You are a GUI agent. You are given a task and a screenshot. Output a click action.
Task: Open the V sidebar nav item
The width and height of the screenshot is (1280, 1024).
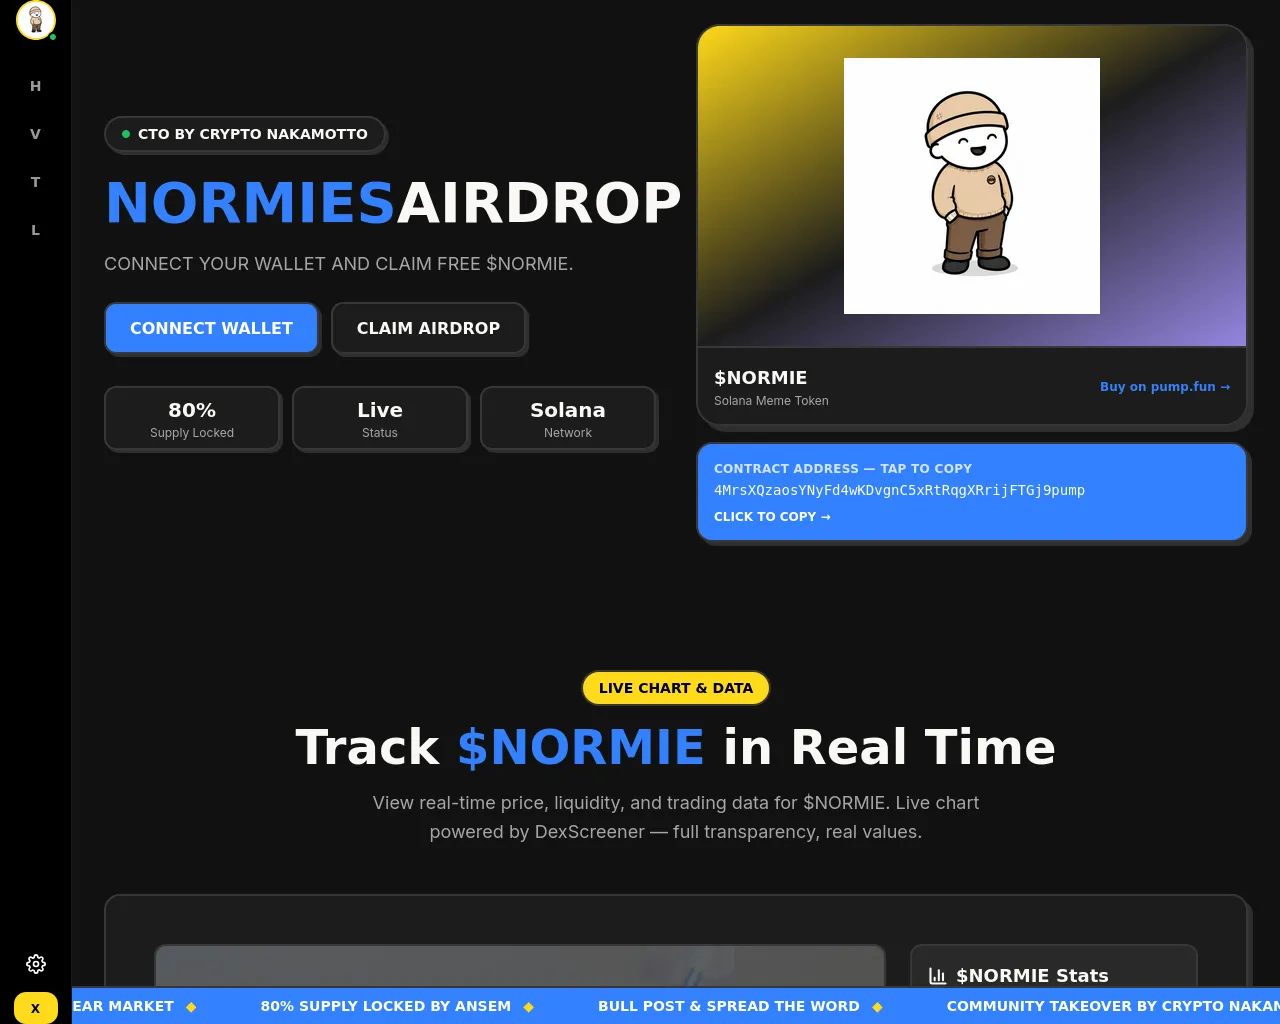tap(35, 134)
